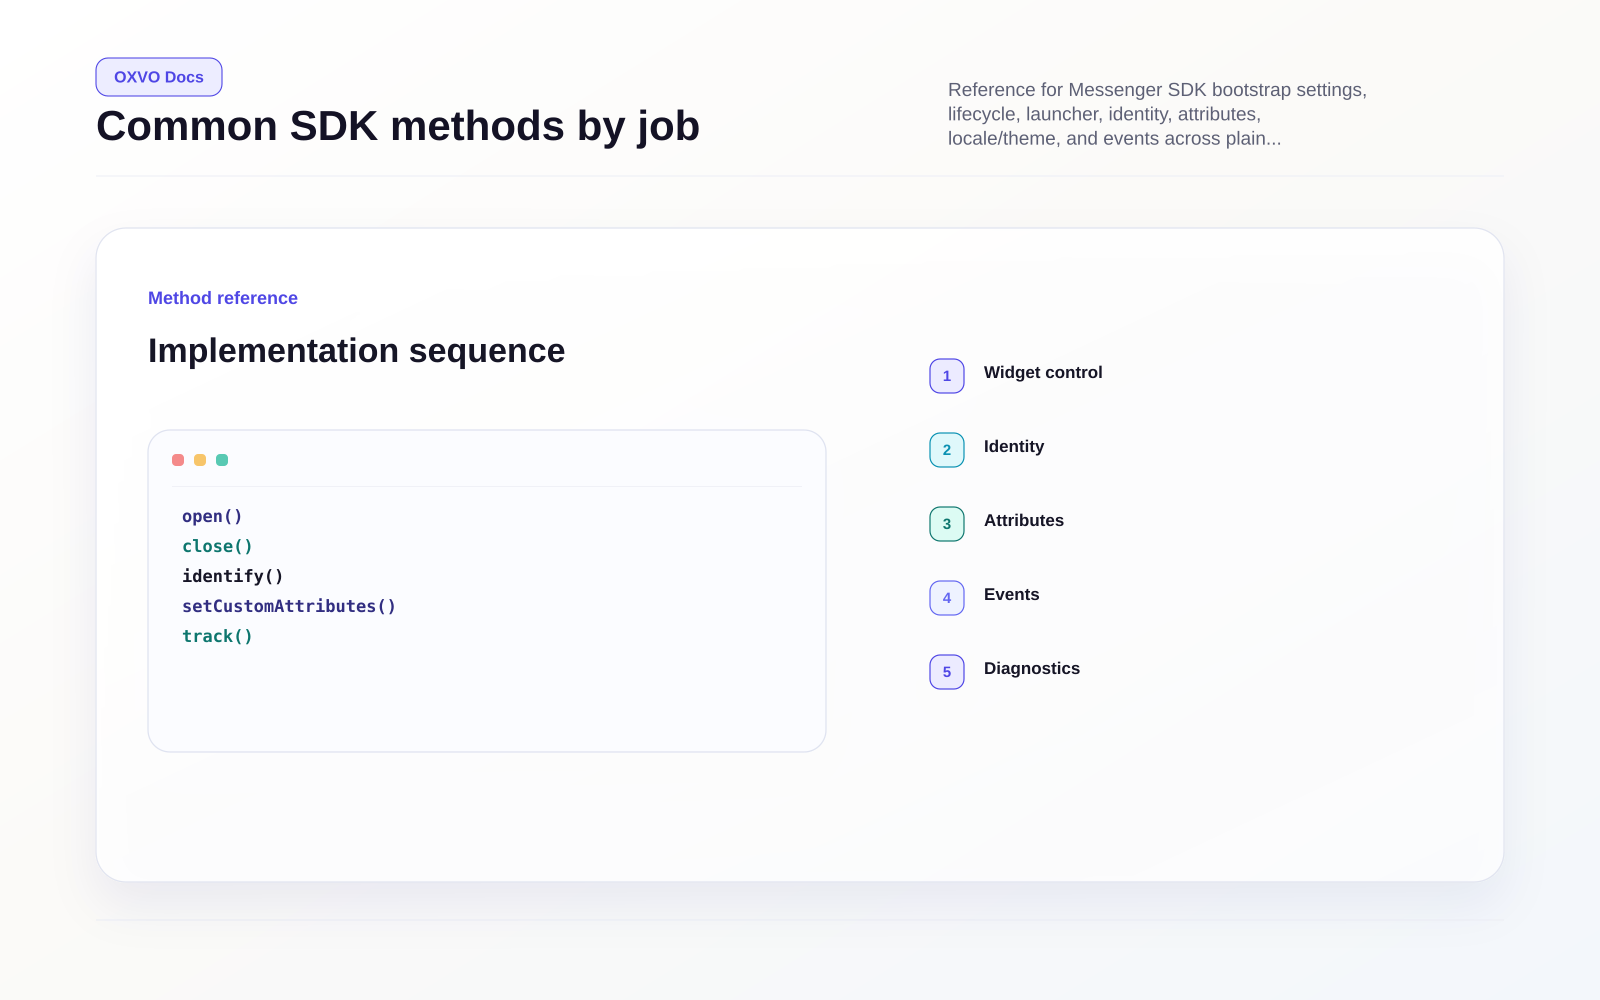This screenshot has height=1000, width=1600.
Task: Click step 1 number badge
Action: (x=947, y=376)
